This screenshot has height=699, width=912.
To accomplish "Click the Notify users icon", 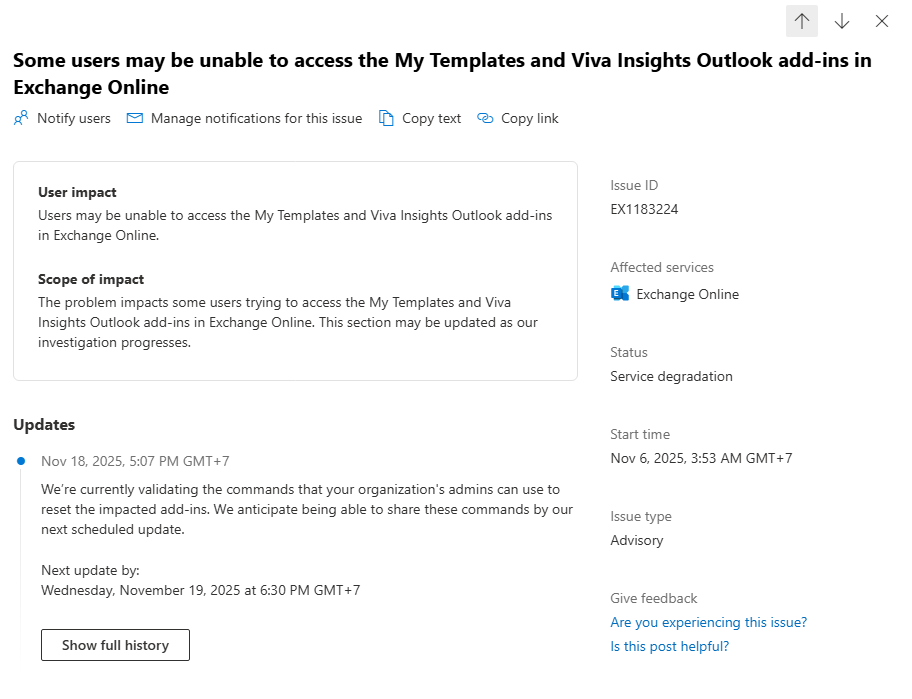I will point(20,118).
